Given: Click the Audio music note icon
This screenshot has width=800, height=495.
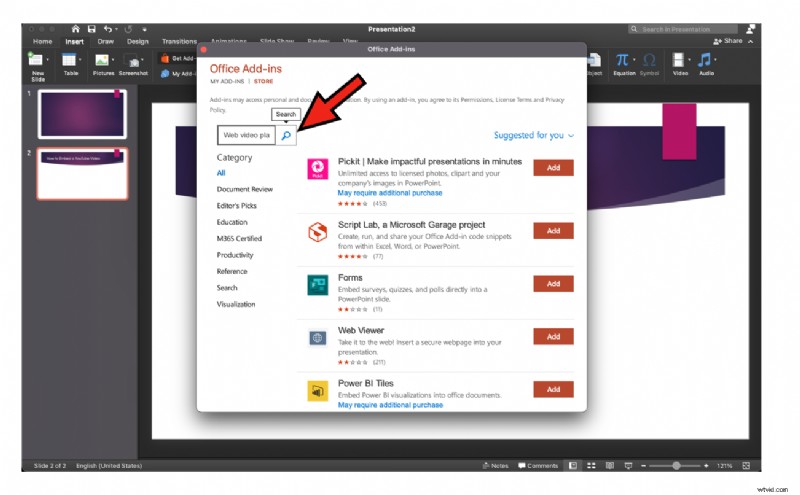Looking at the screenshot, I should [704, 60].
